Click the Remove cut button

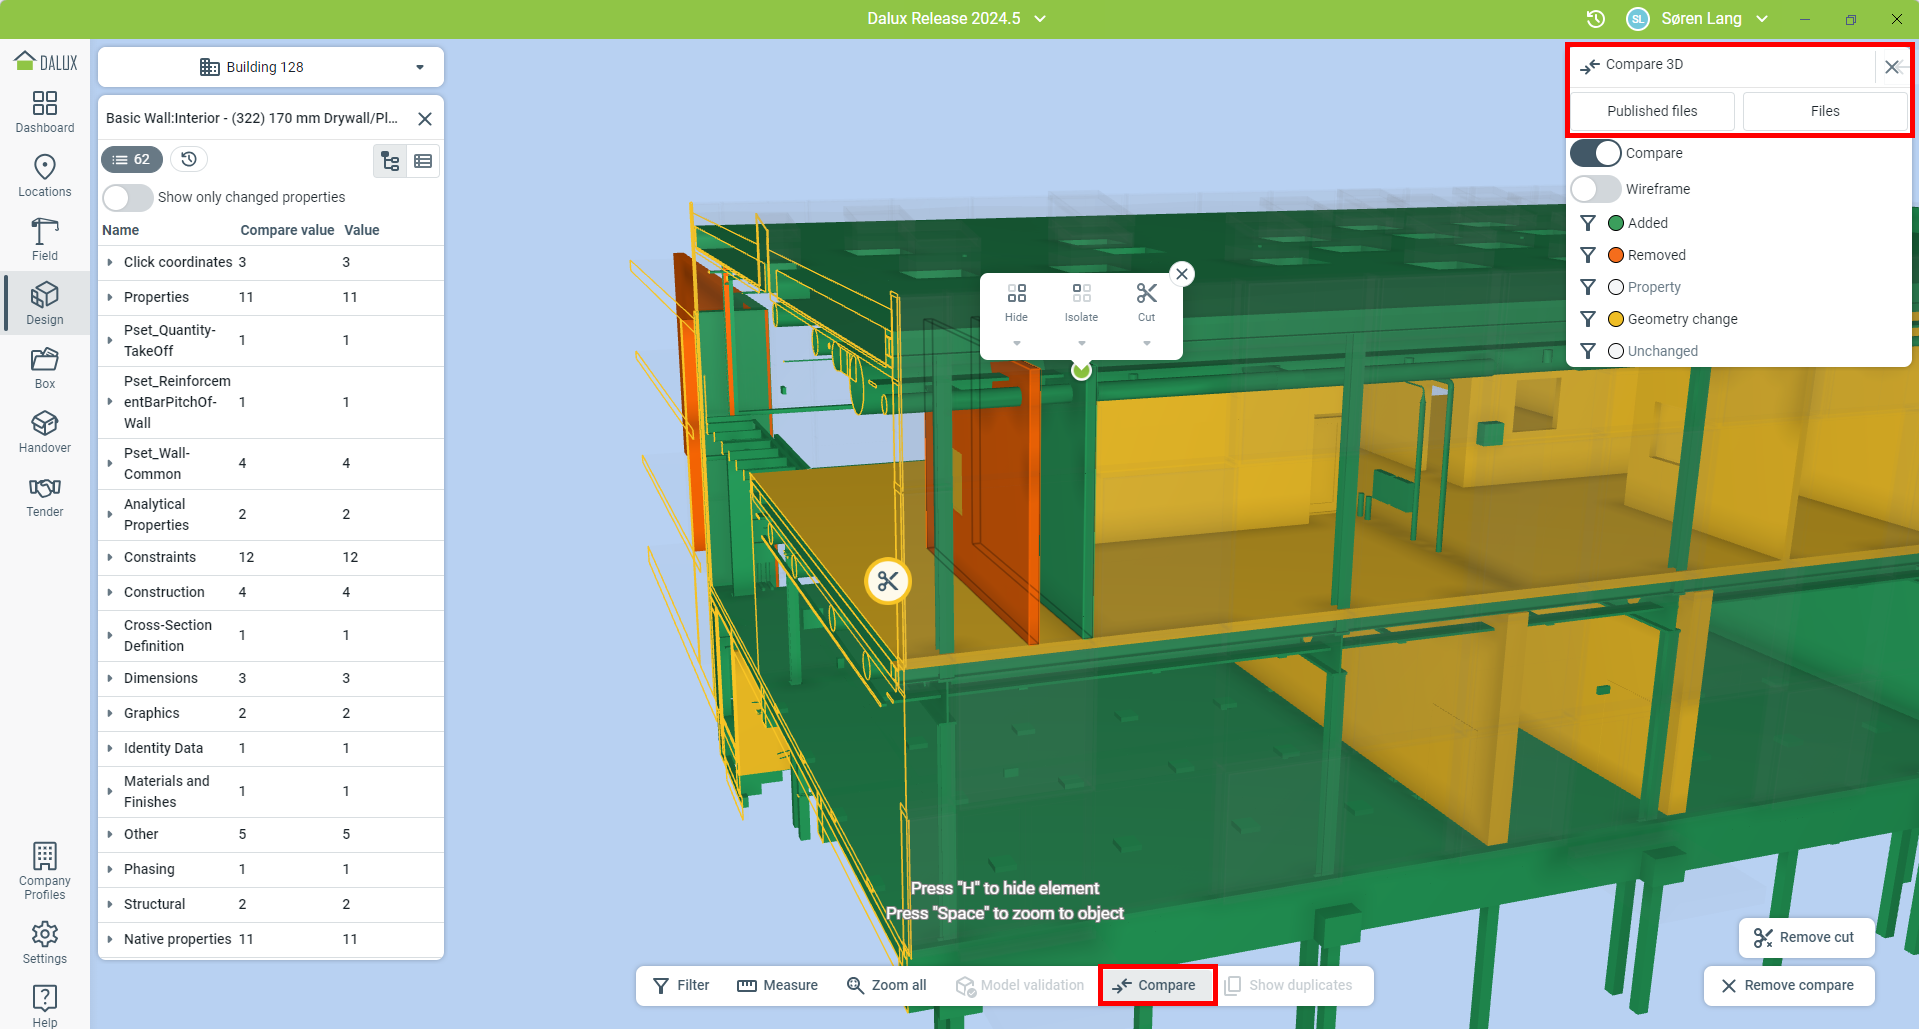tap(1805, 937)
